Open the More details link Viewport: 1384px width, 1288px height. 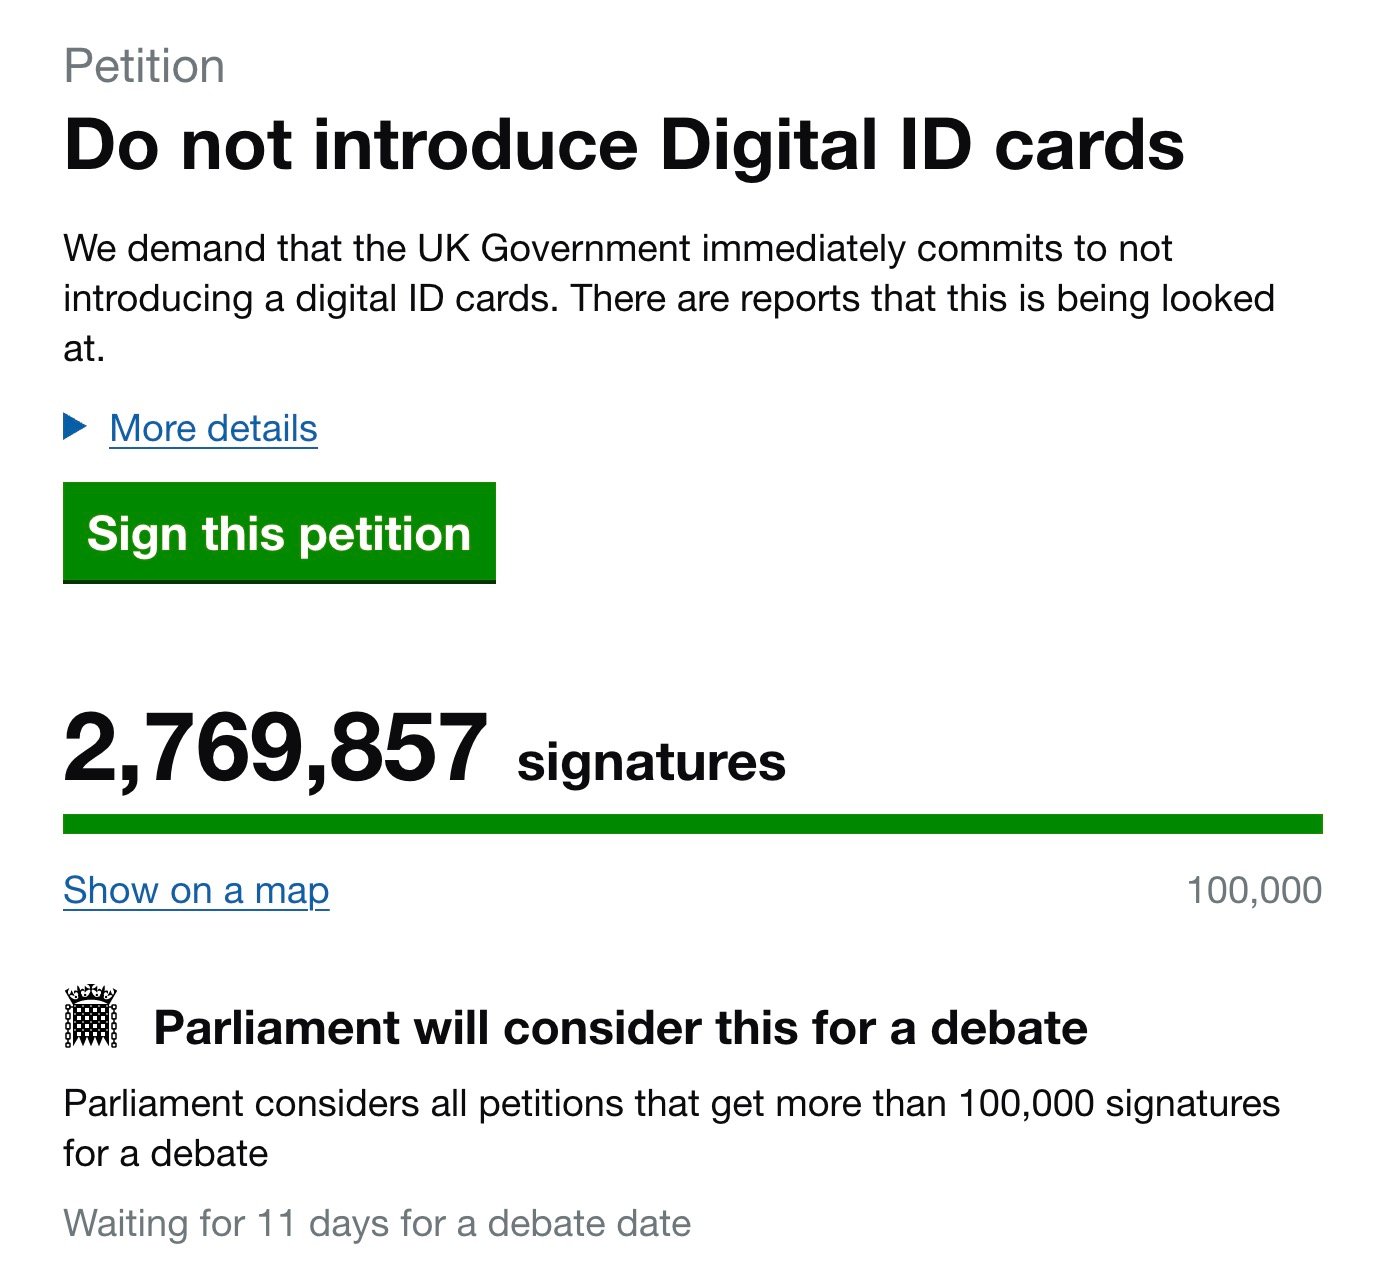click(213, 428)
